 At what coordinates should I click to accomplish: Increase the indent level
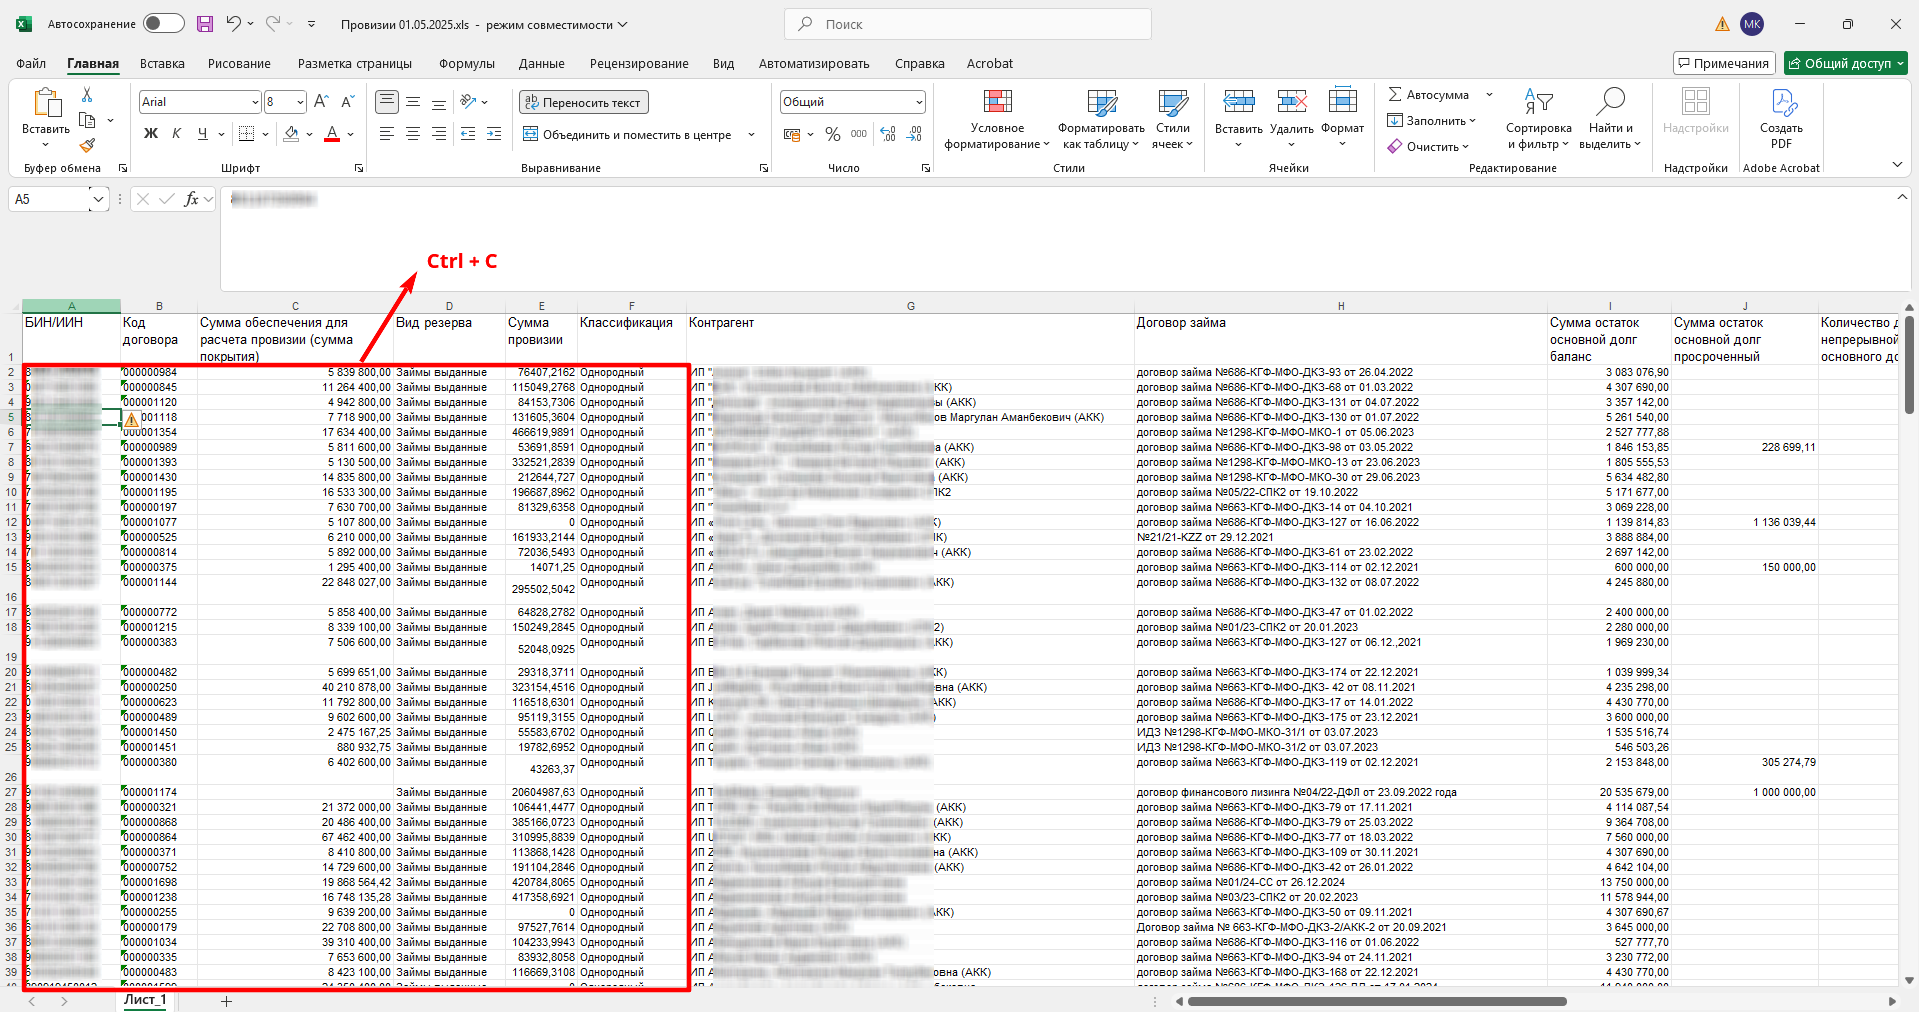click(494, 134)
